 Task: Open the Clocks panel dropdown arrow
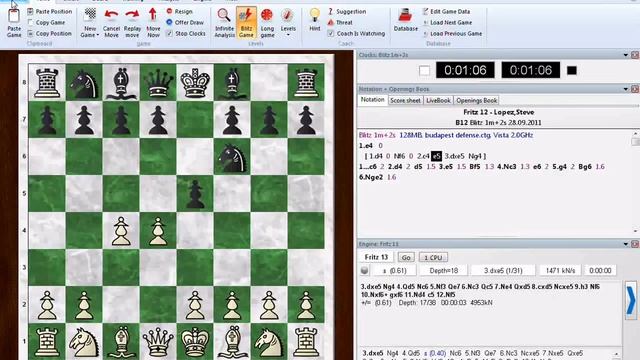[626, 55]
